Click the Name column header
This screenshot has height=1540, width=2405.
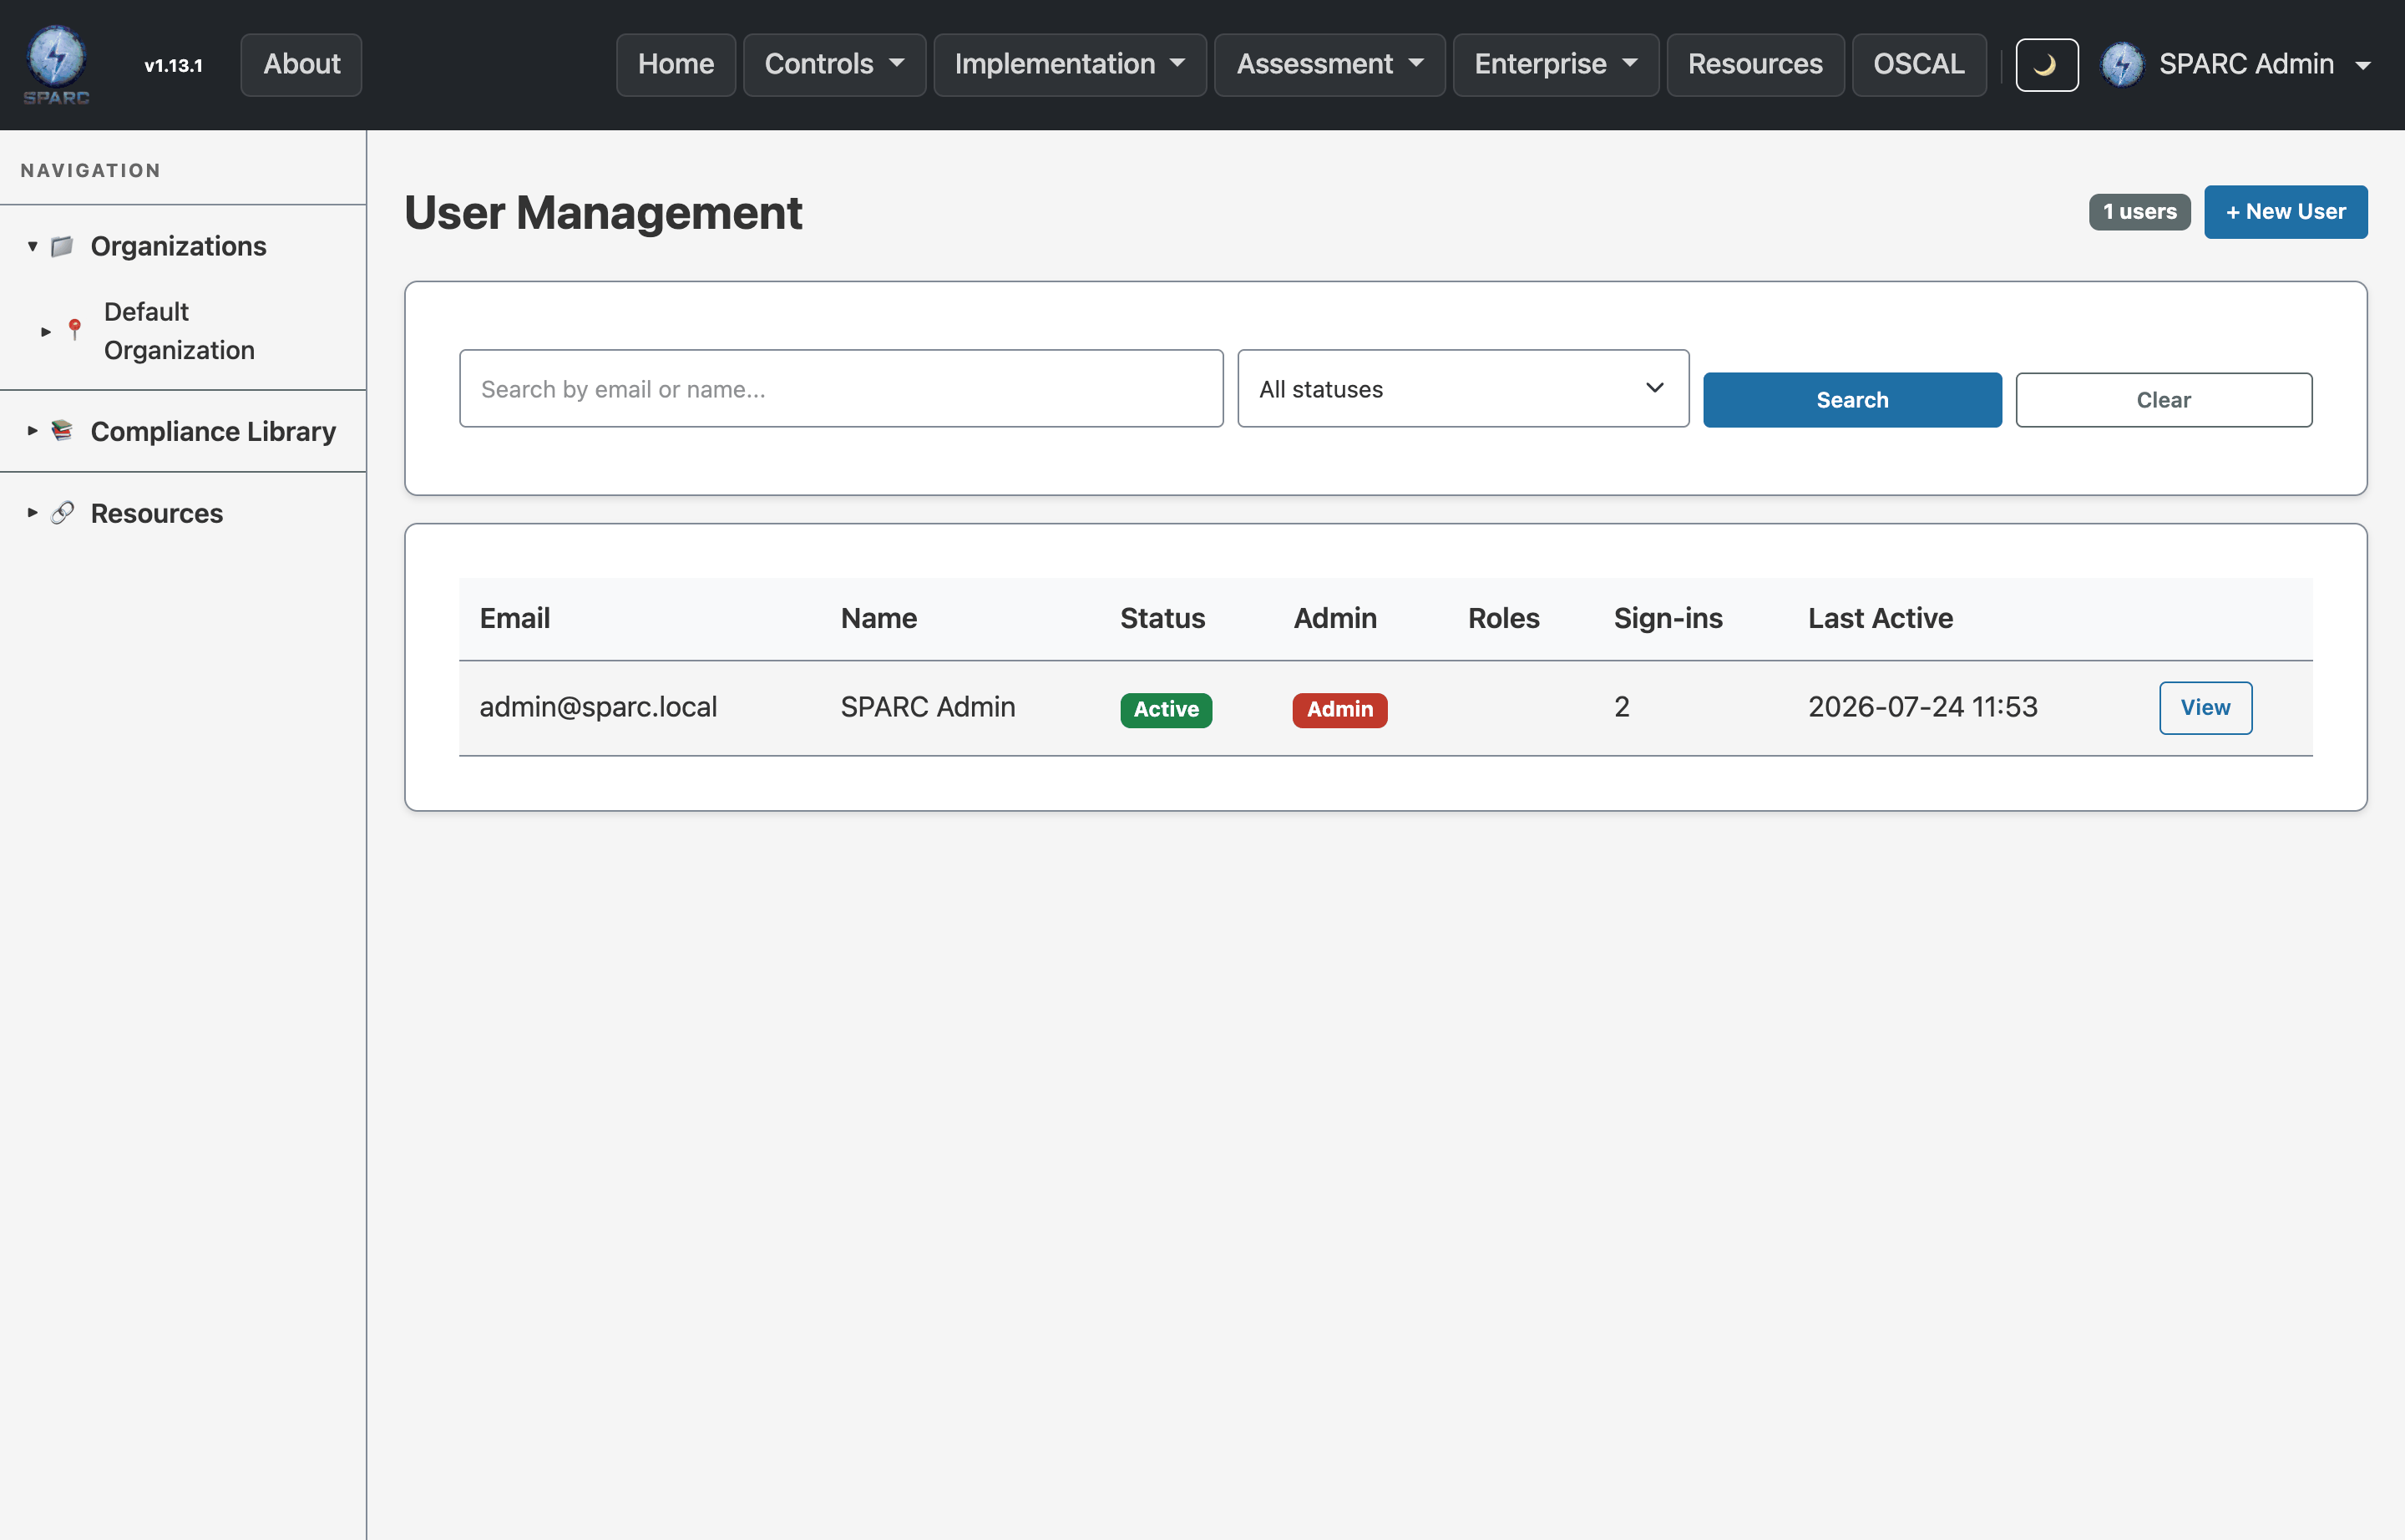click(x=878, y=618)
